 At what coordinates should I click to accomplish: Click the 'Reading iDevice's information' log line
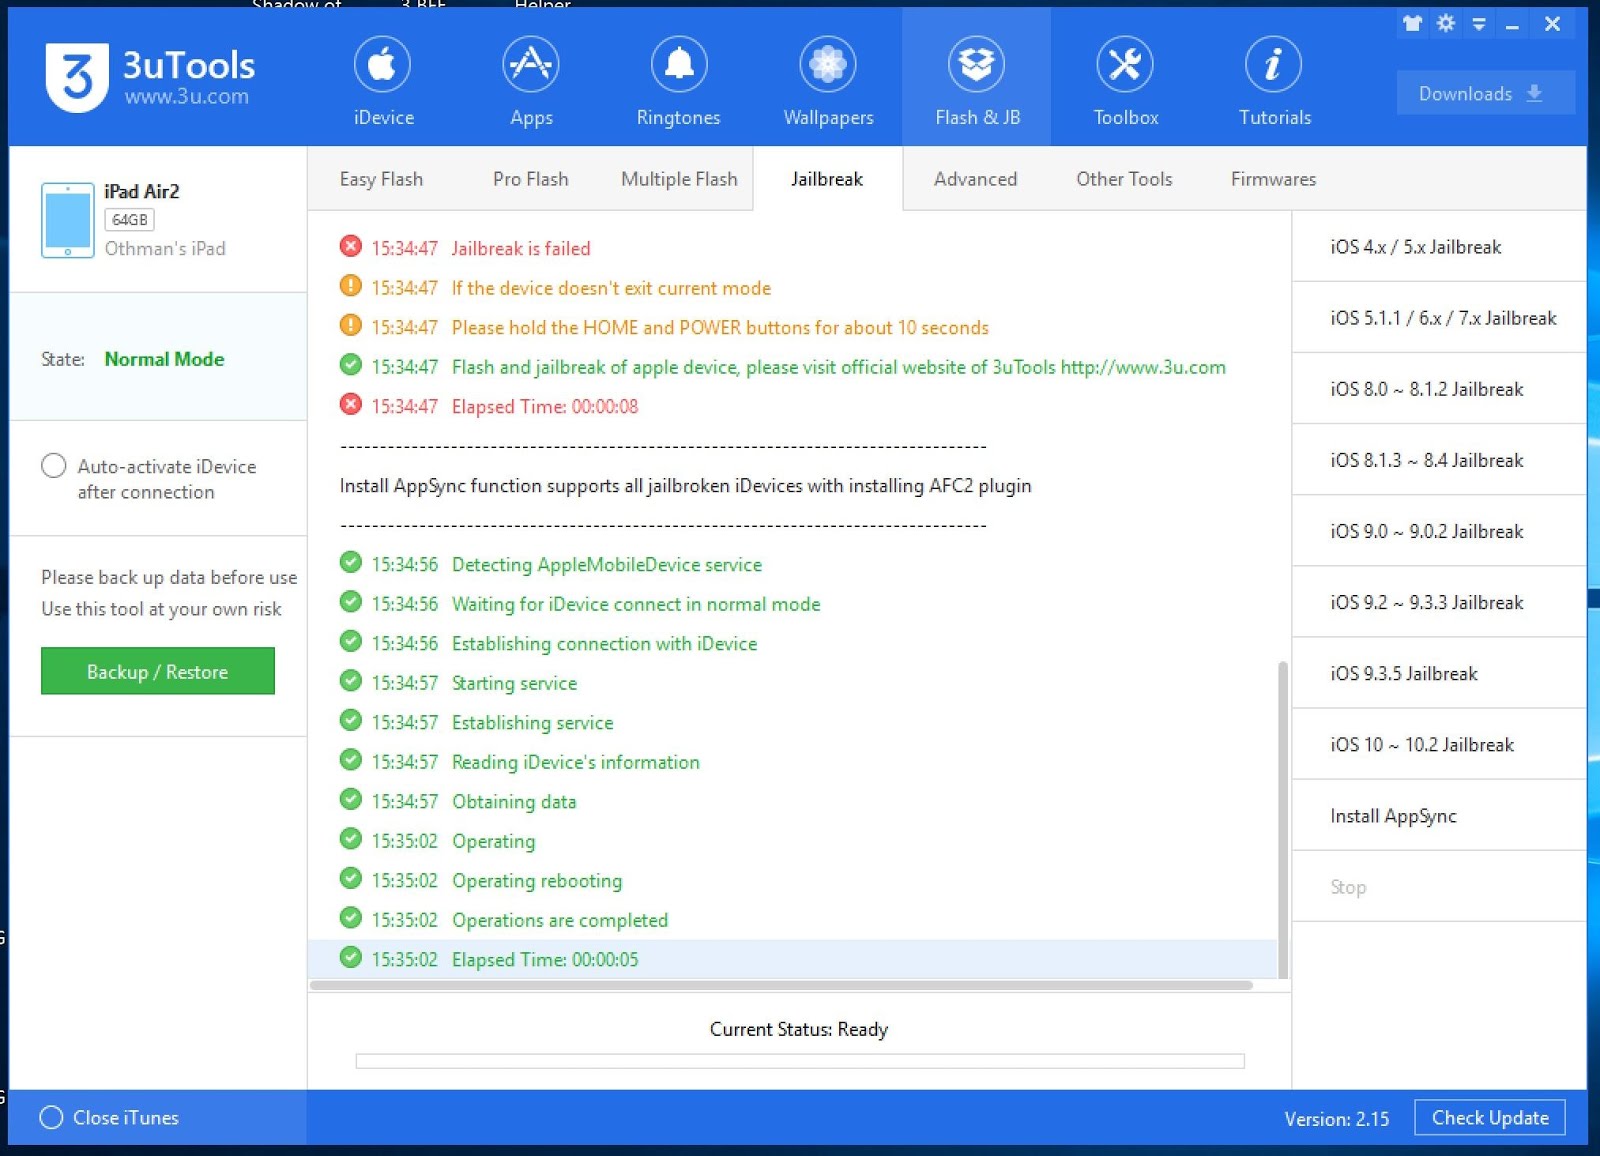(x=575, y=762)
